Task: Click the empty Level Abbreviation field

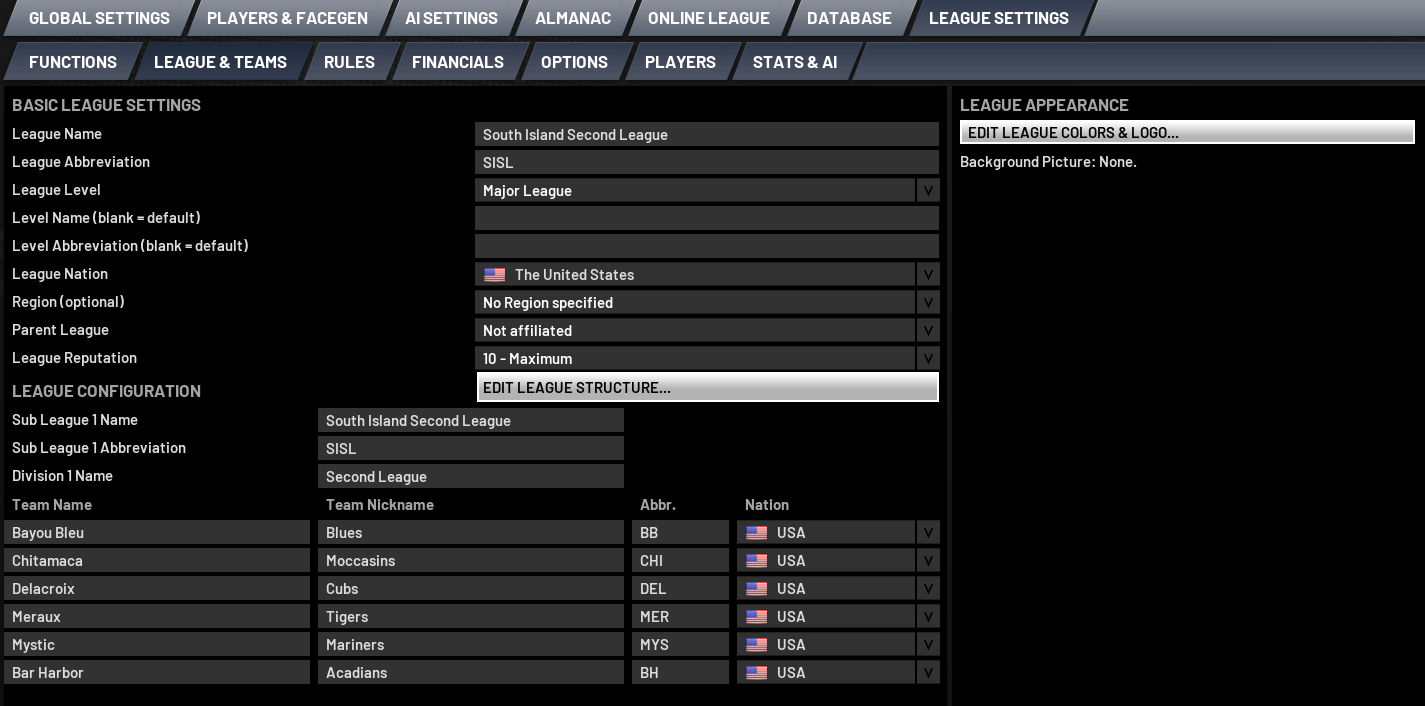Action: pos(707,246)
